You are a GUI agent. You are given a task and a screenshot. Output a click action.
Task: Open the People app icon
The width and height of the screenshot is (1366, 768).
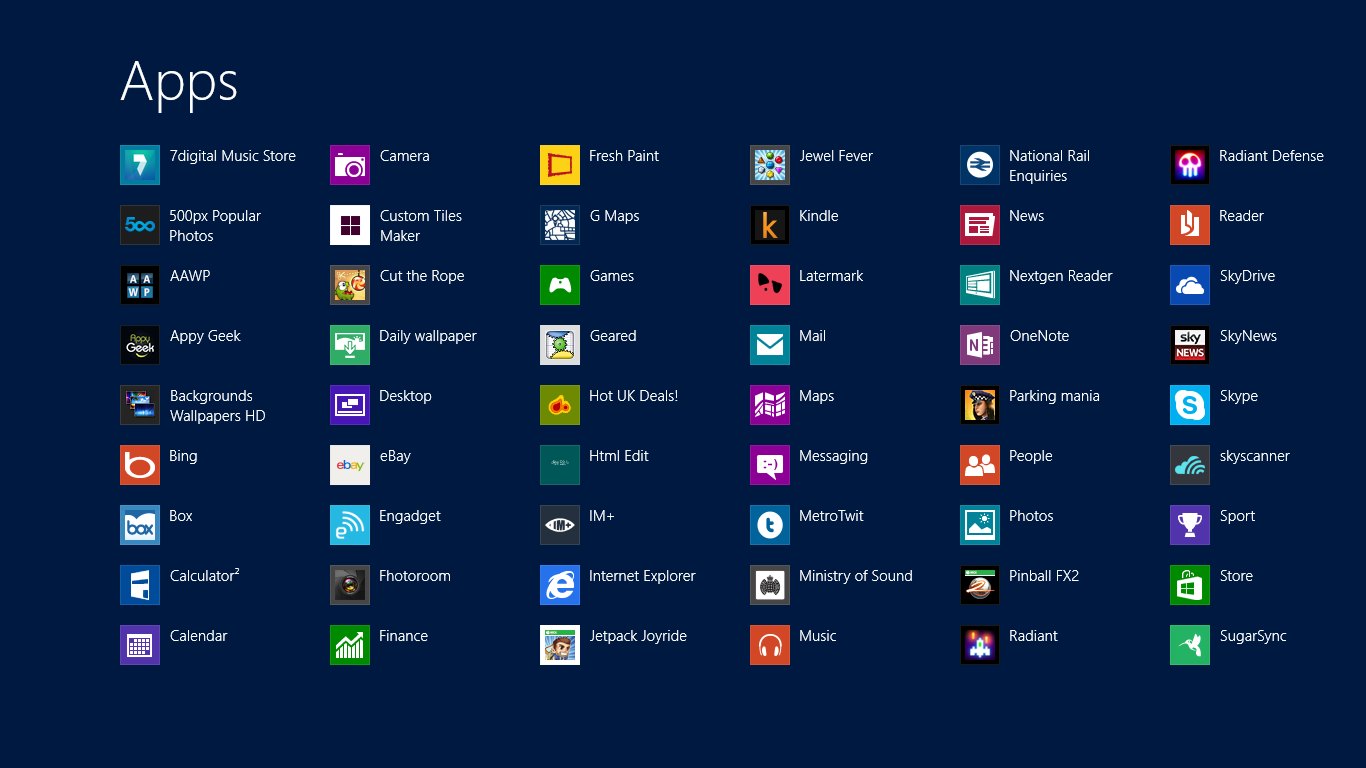pos(980,465)
